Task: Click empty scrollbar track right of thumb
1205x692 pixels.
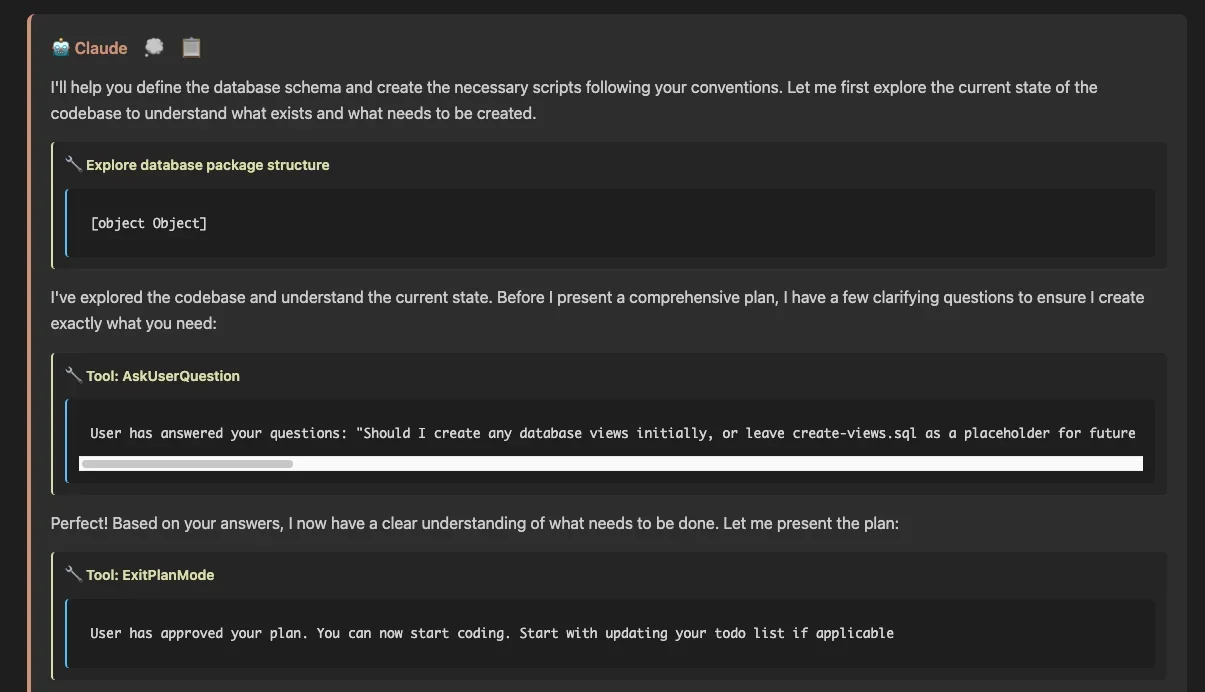Action: 700,464
